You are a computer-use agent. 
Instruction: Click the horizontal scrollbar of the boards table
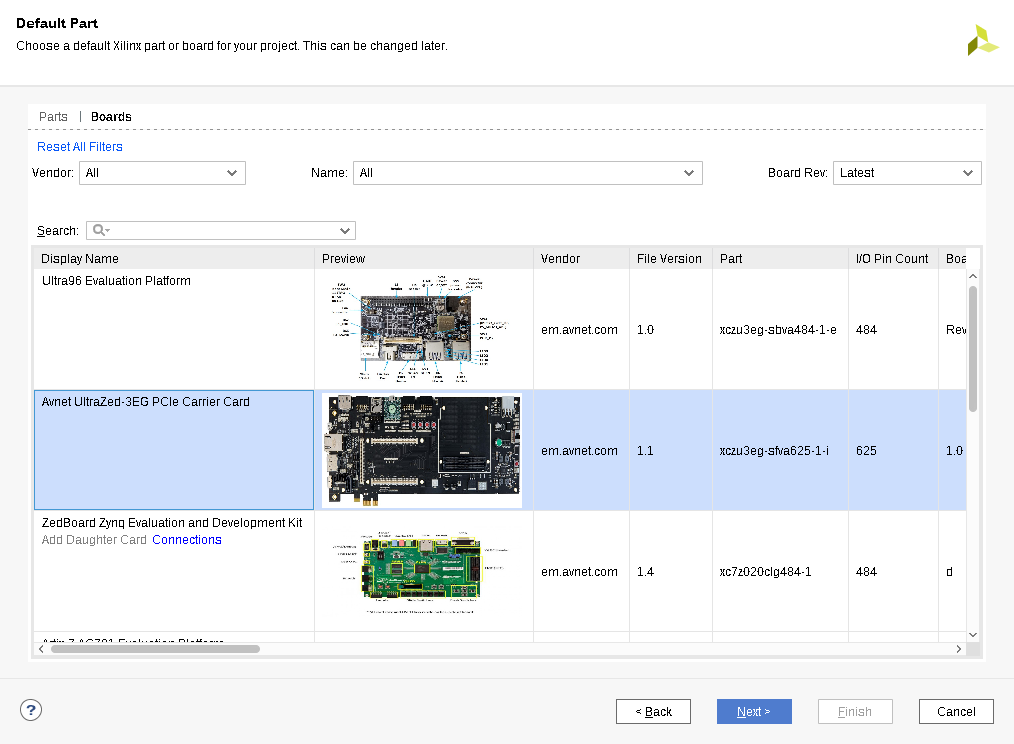click(x=155, y=649)
